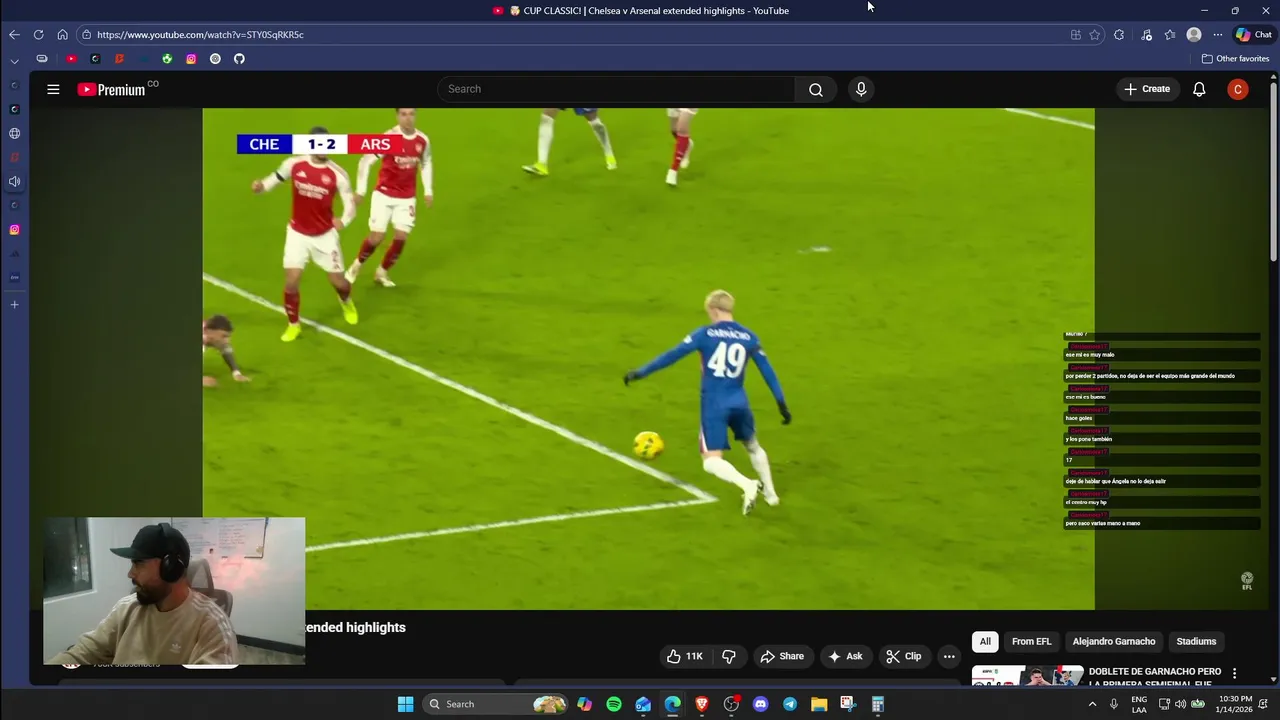Click the Snipping Tool taskbar icon

pyautogui.click(x=848, y=704)
